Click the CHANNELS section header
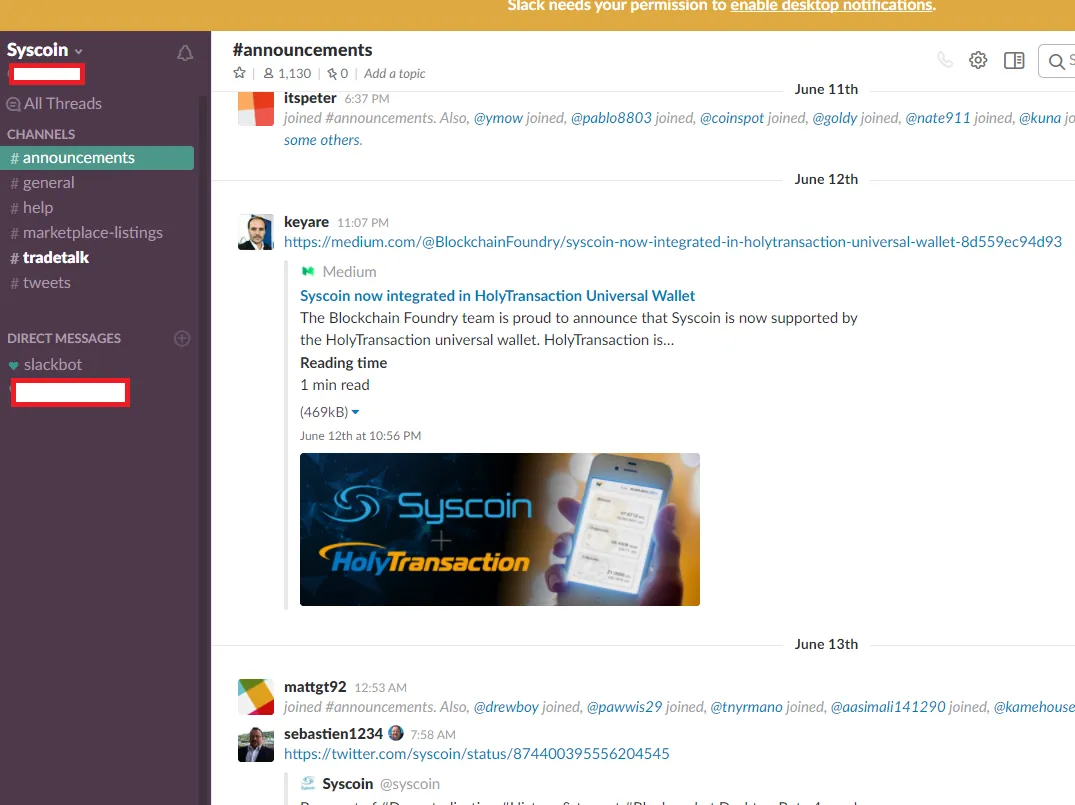The height and width of the screenshot is (805, 1075). pos(41,134)
